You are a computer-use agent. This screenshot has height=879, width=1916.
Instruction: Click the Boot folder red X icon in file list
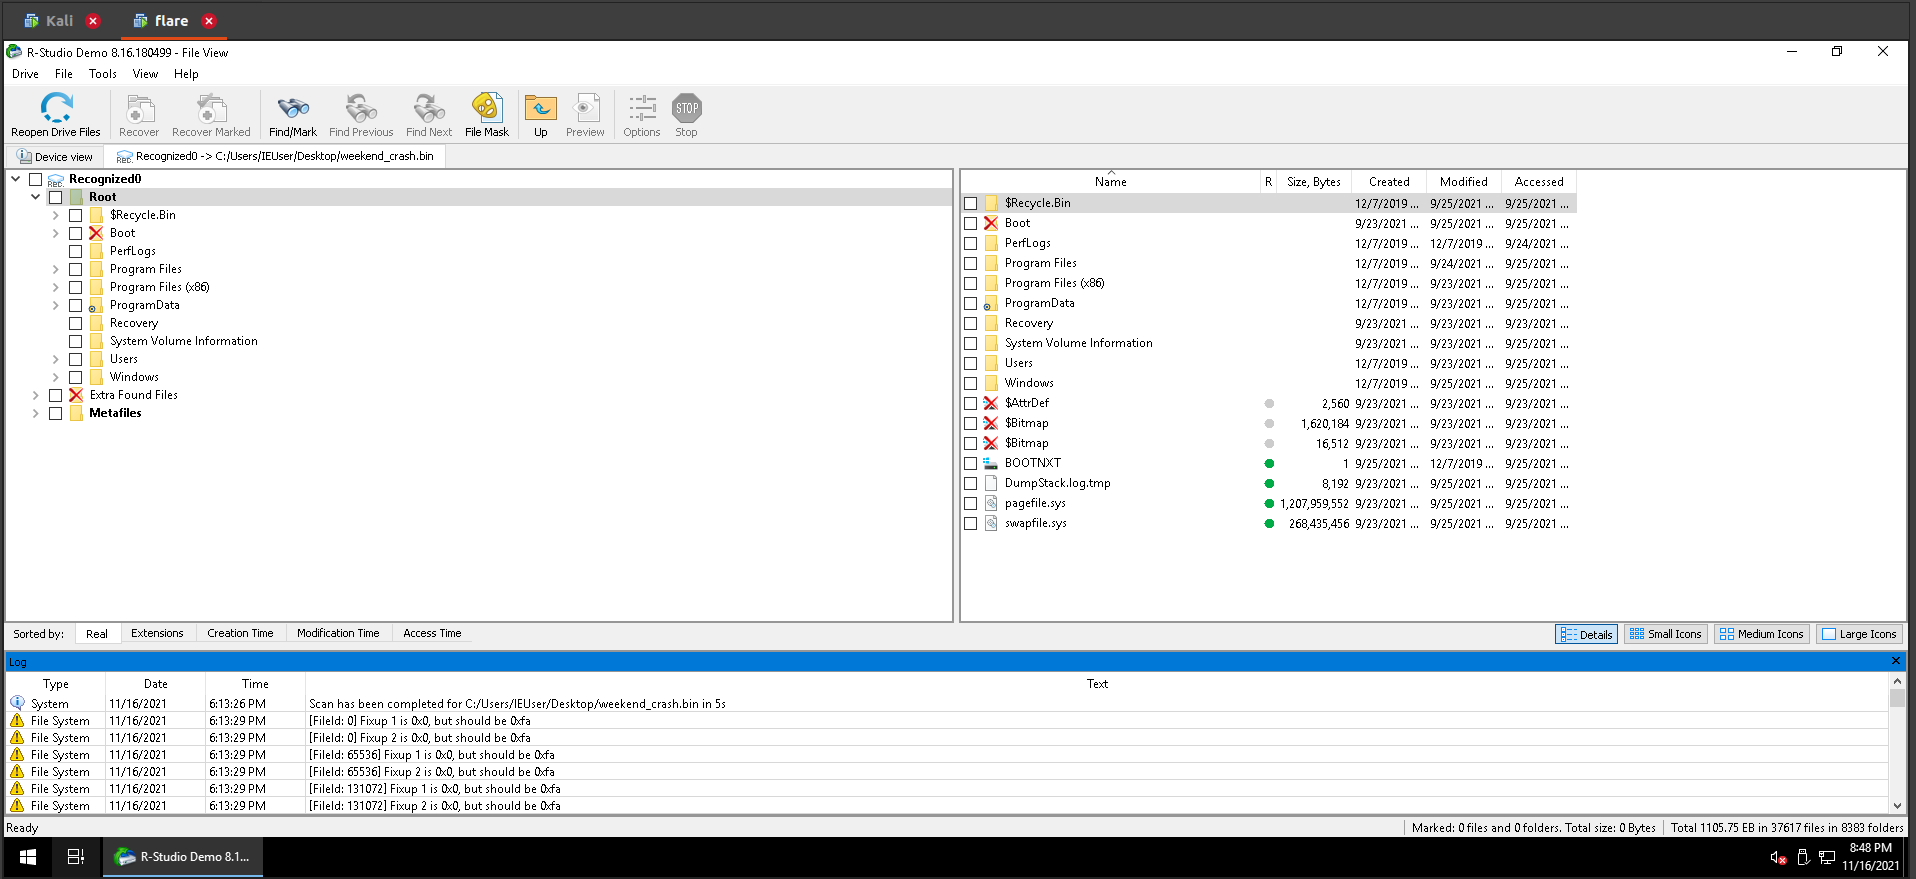[991, 223]
